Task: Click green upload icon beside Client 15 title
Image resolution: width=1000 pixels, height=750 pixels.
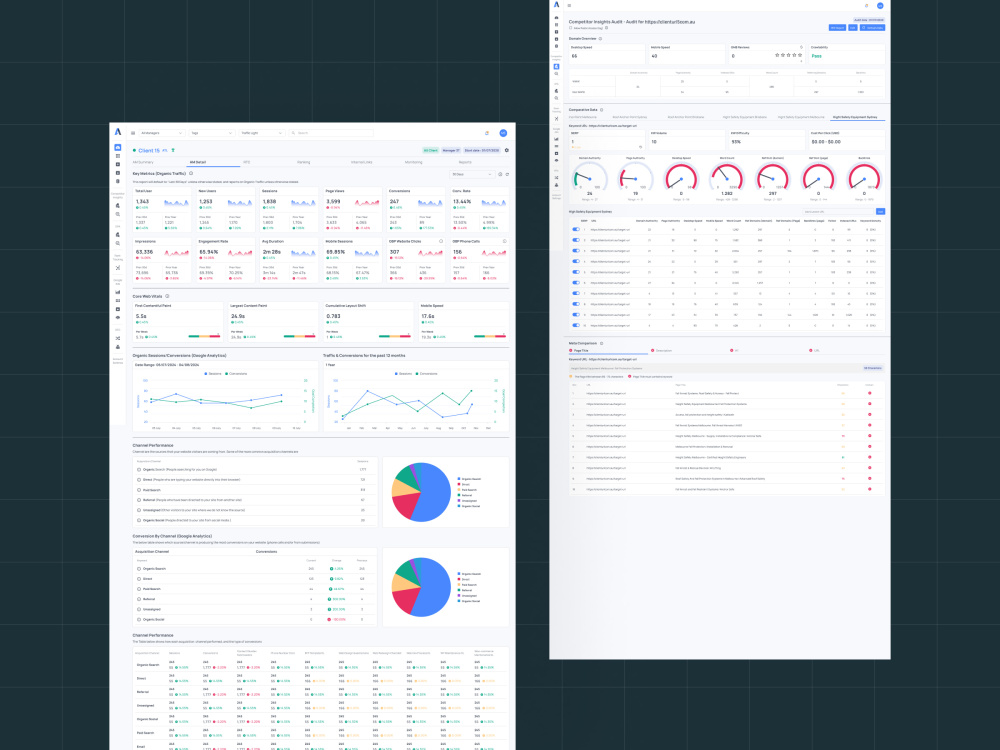Action: point(173,151)
